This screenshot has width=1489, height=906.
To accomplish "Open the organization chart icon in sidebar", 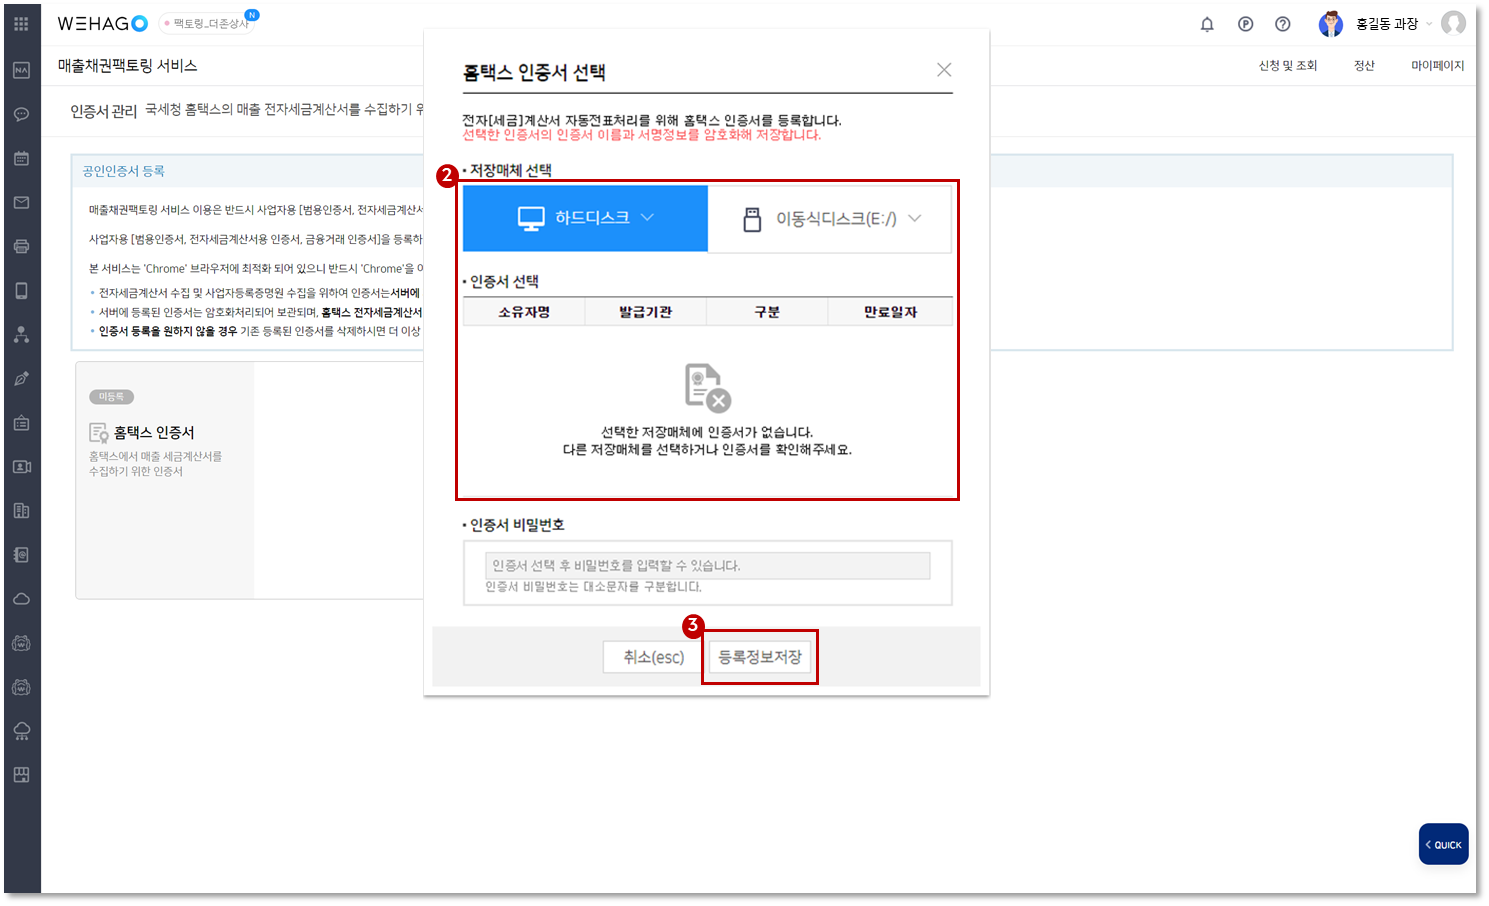I will tap(21, 335).
